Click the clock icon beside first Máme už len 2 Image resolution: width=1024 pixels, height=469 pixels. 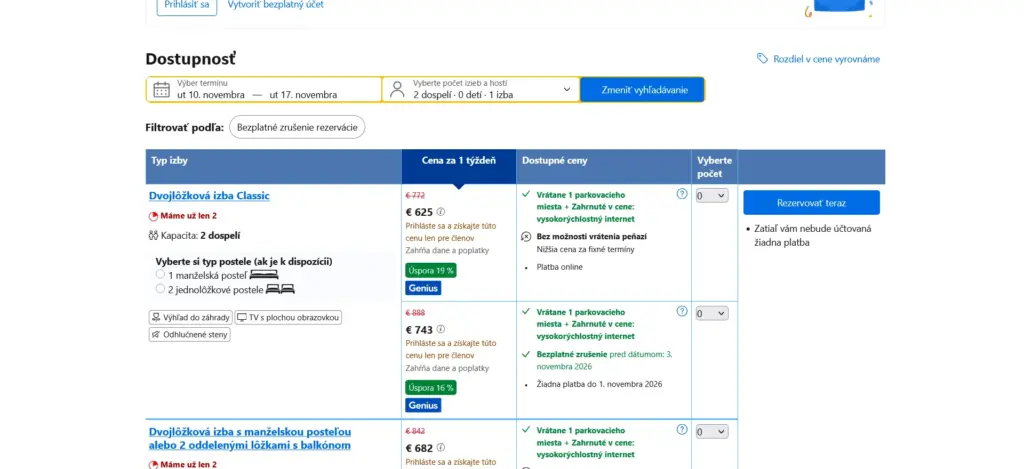(x=153, y=216)
